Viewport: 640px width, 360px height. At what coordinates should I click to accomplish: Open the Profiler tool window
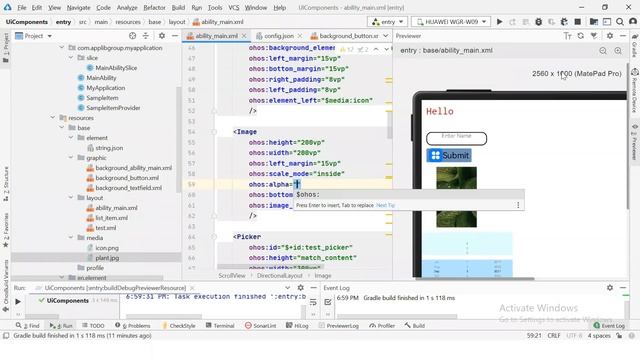coord(382,325)
